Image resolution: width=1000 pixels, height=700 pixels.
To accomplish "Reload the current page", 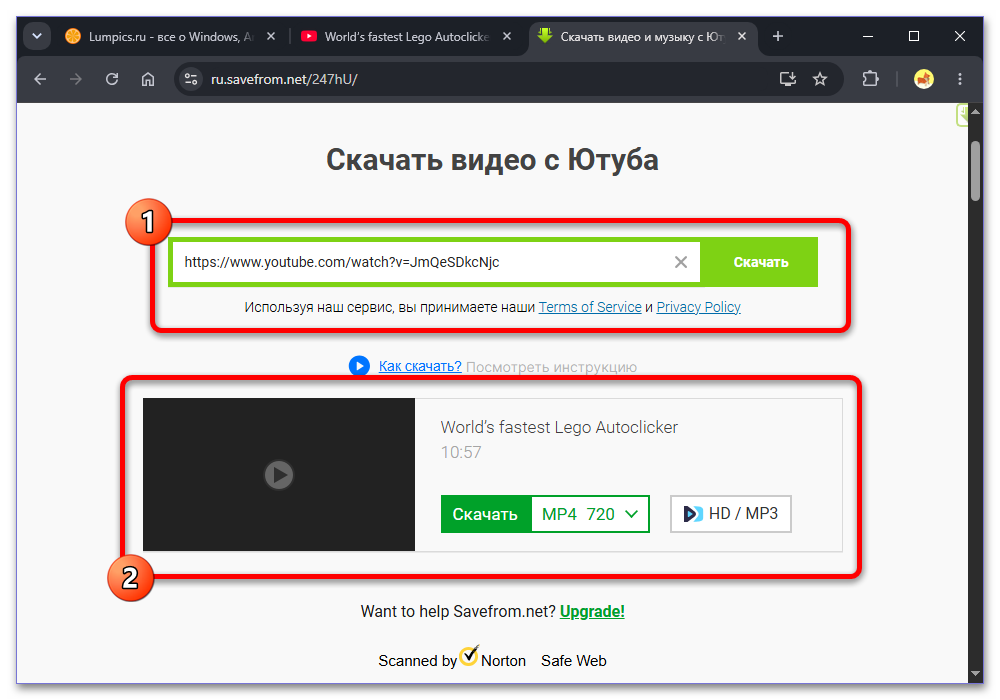I will (112, 79).
